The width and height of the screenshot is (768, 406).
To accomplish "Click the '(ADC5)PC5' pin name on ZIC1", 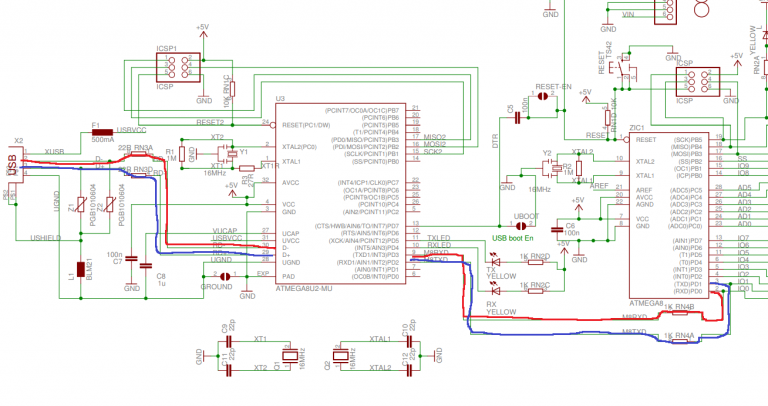I will [686, 190].
